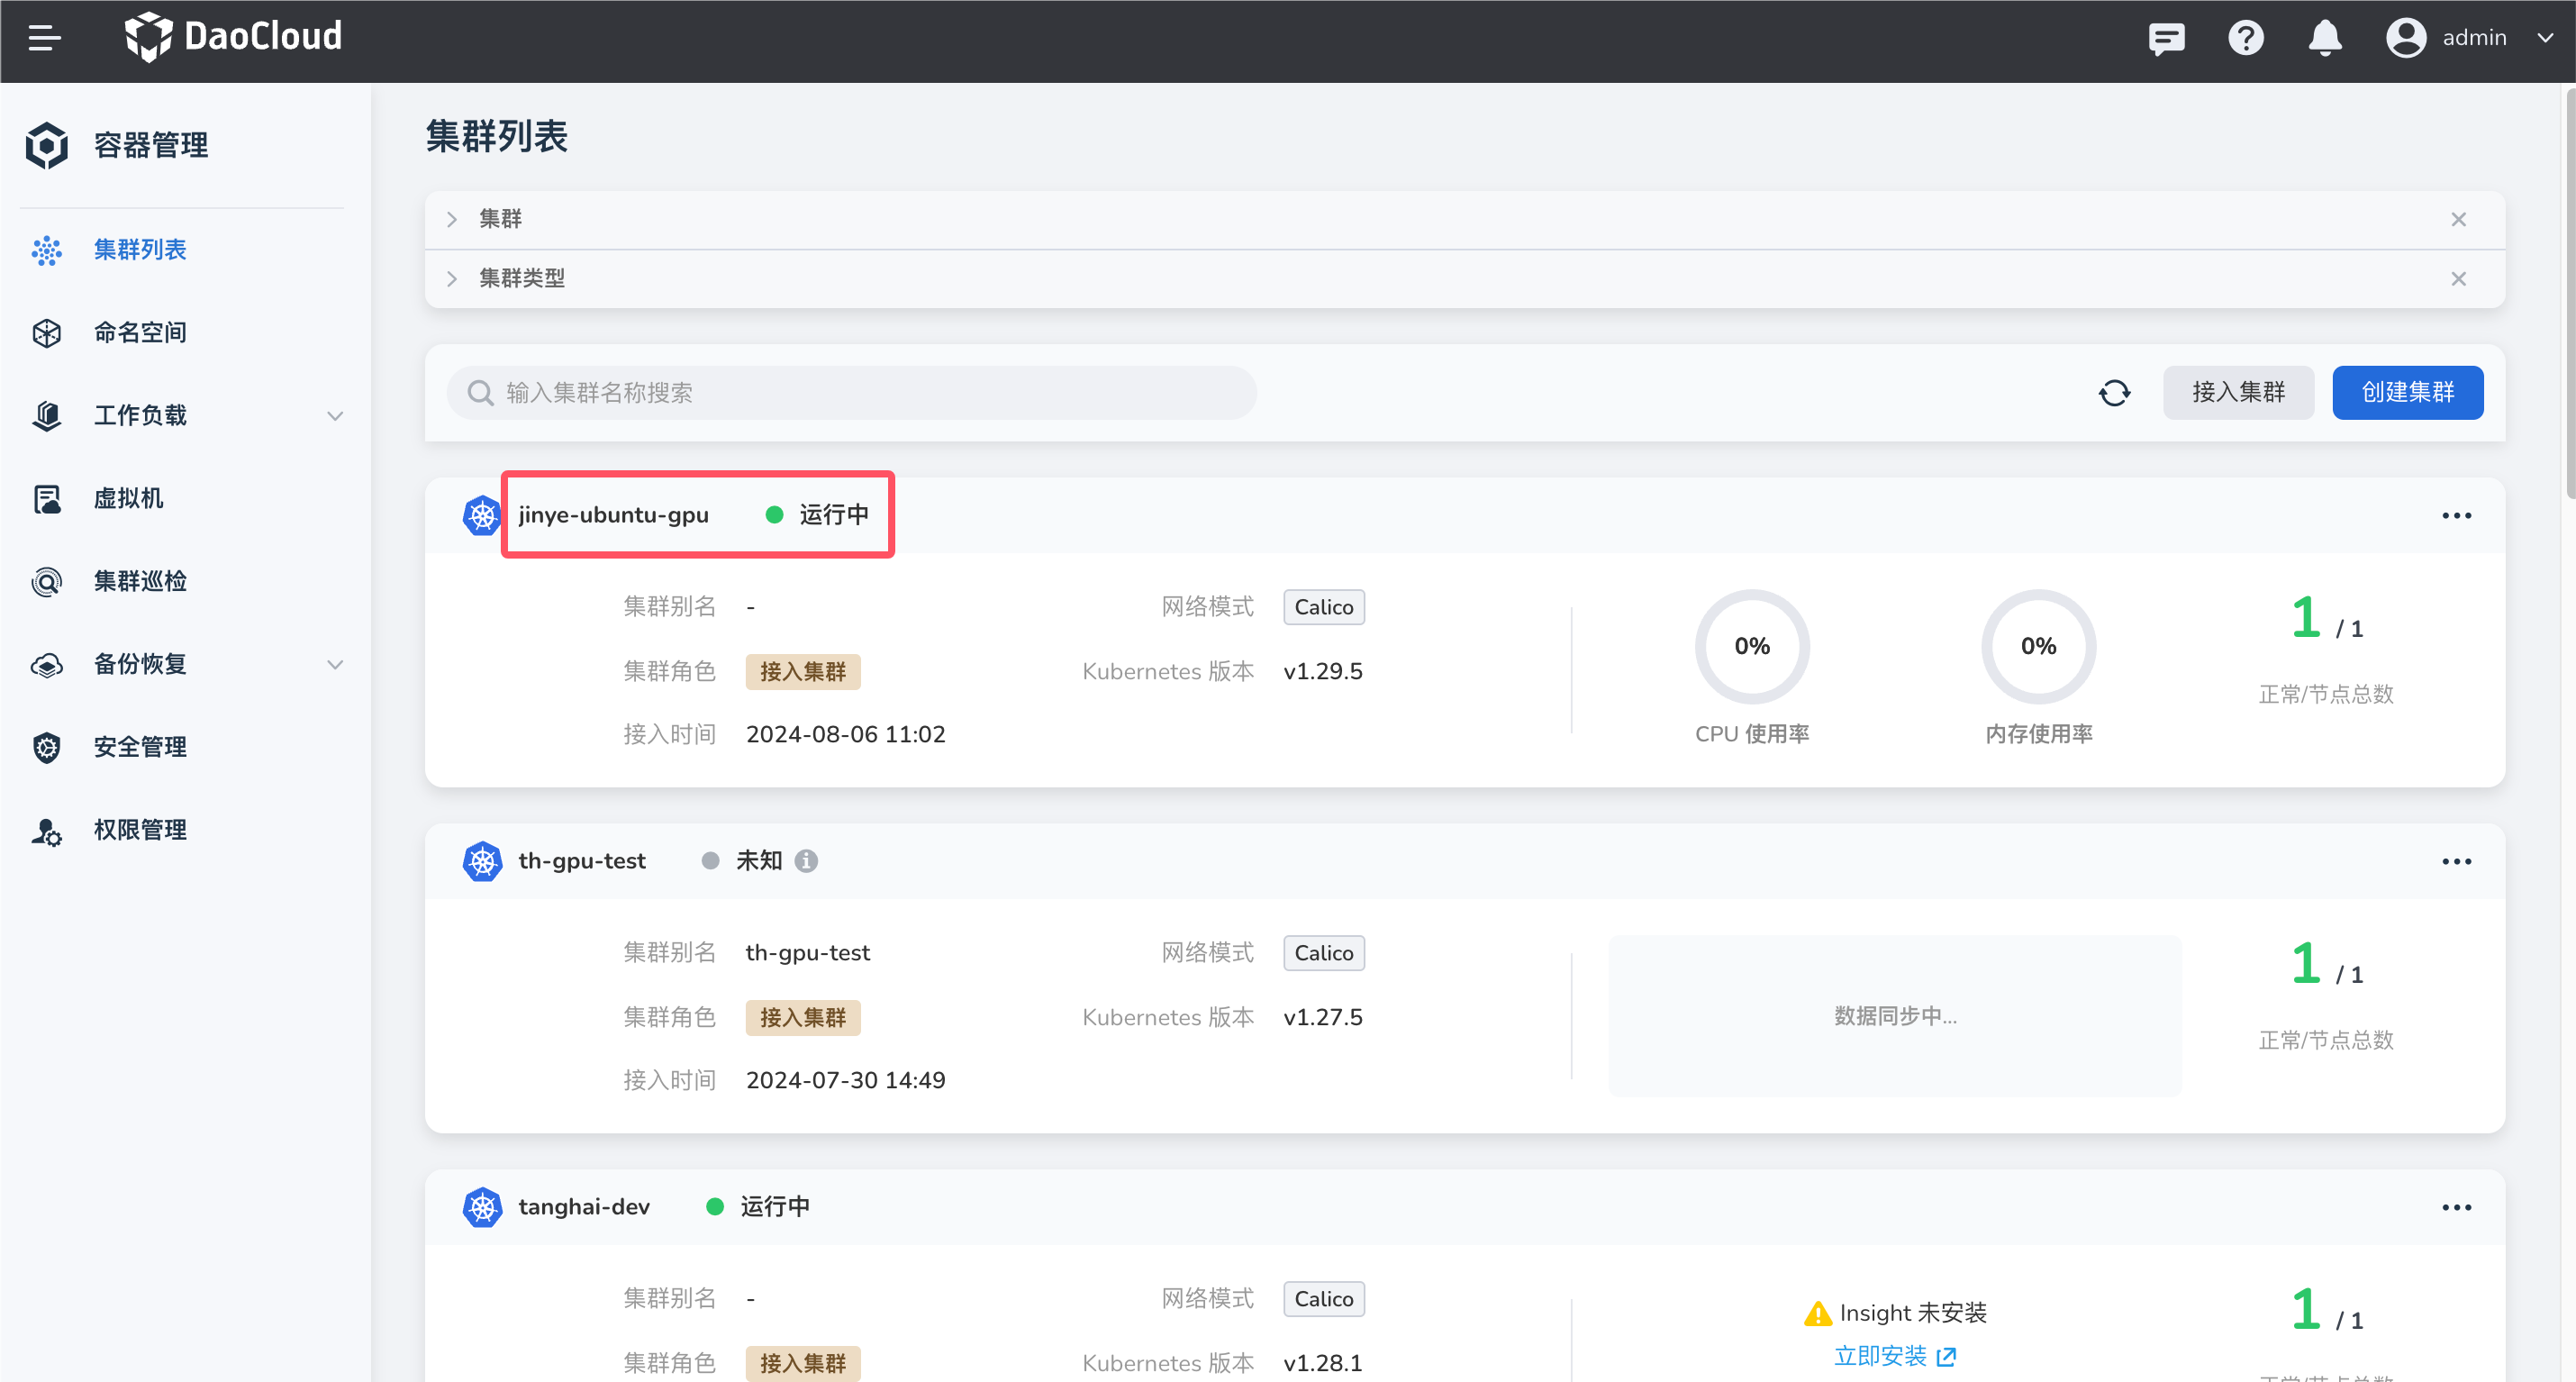Screen dimensions: 2576x1382
Task: Expand the 集群 filter section
Action: (x=452, y=219)
